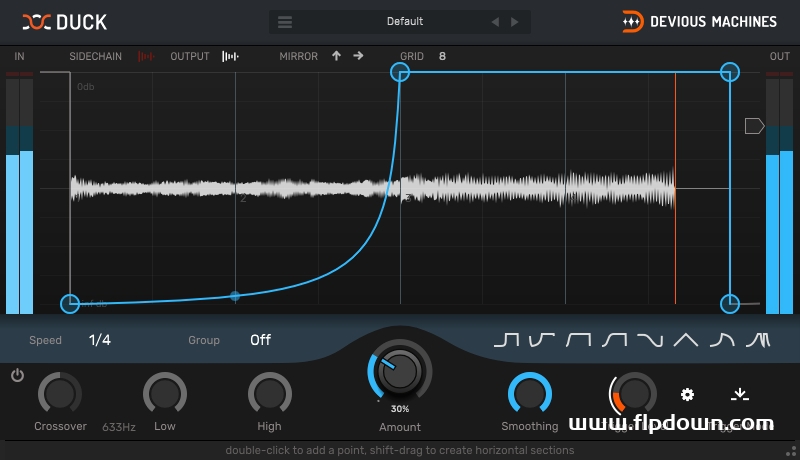The image size is (800, 460).
Task: Click the Default preset name
Action: pos(404,22)
